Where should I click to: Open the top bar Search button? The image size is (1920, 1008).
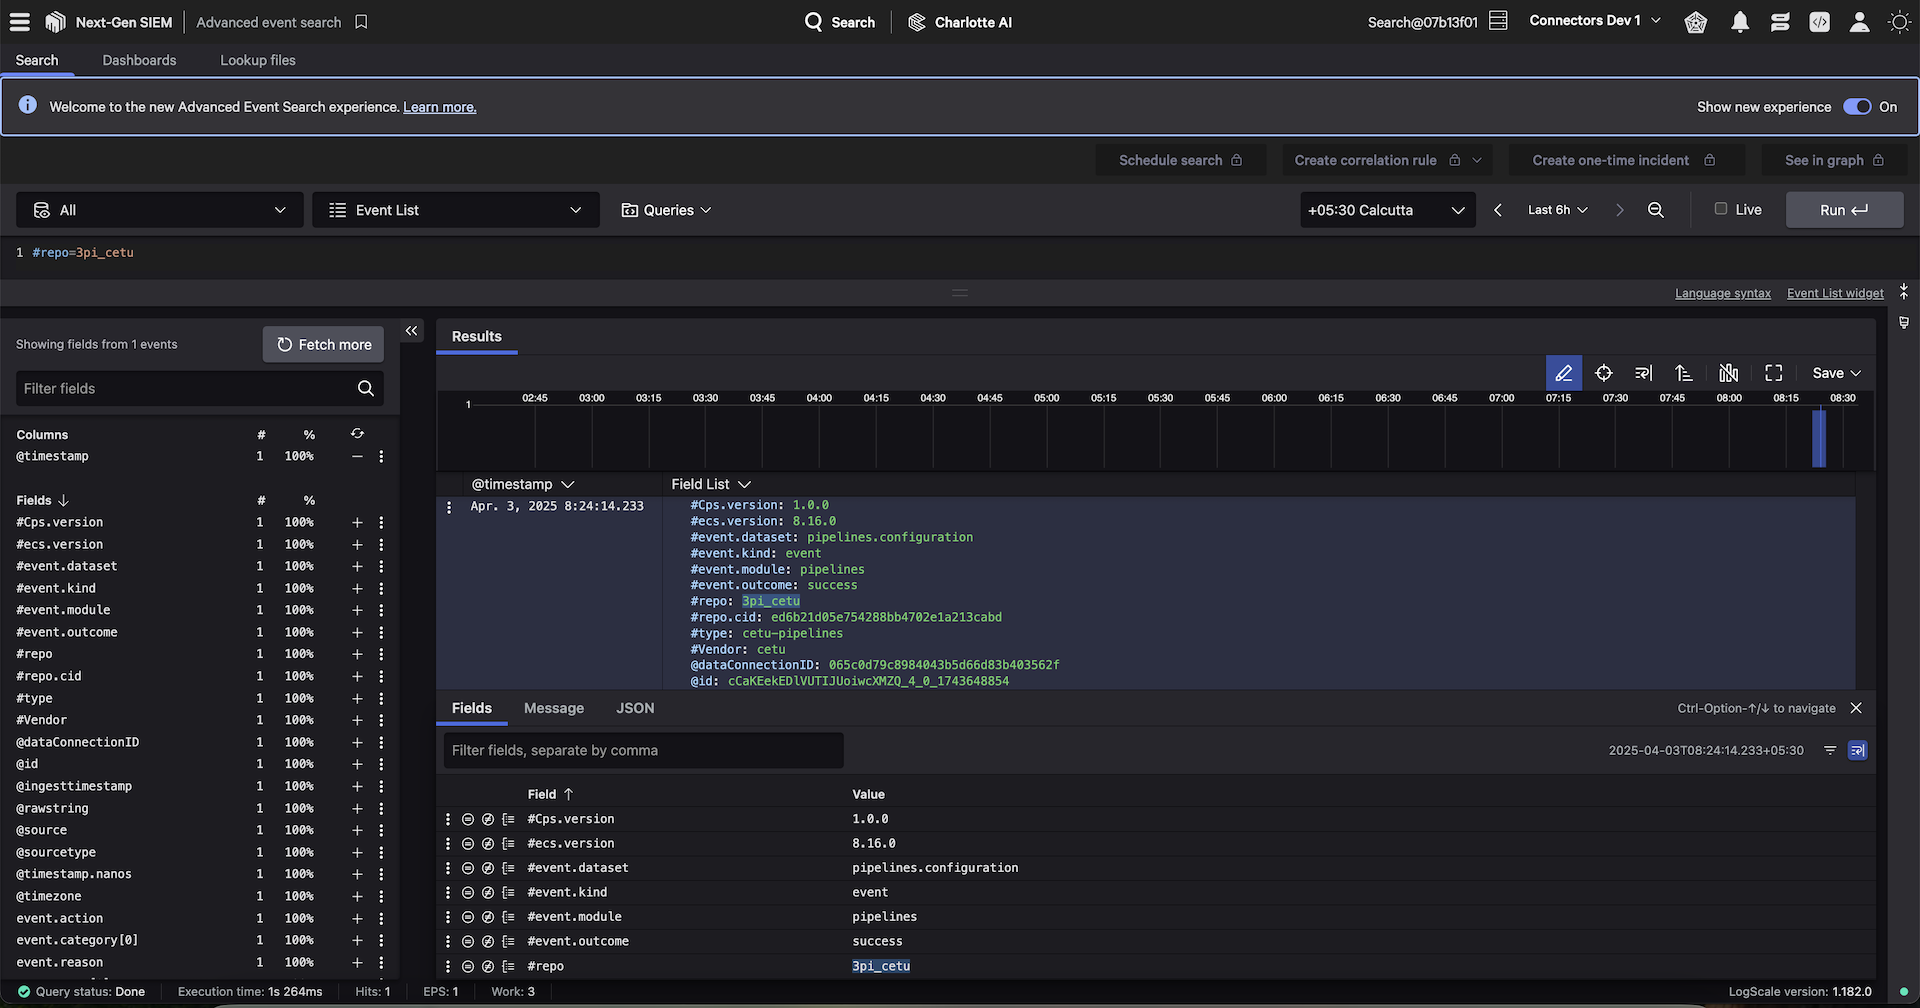click(x=840, y=22)
